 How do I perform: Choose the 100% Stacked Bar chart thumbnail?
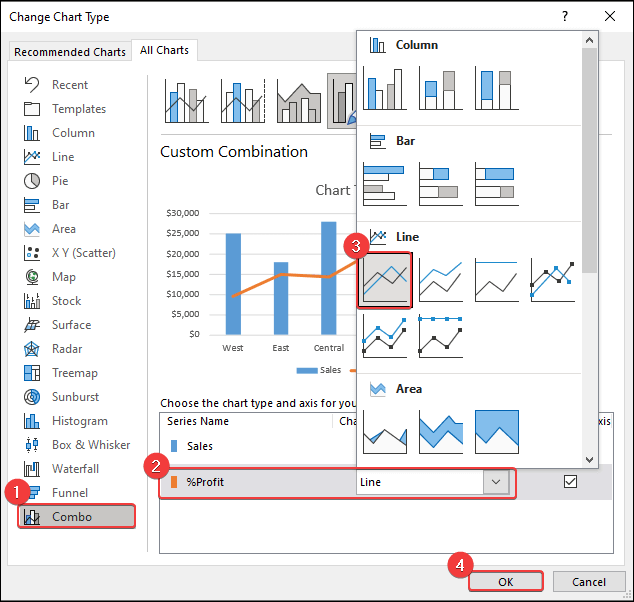[x=497, y=184]
